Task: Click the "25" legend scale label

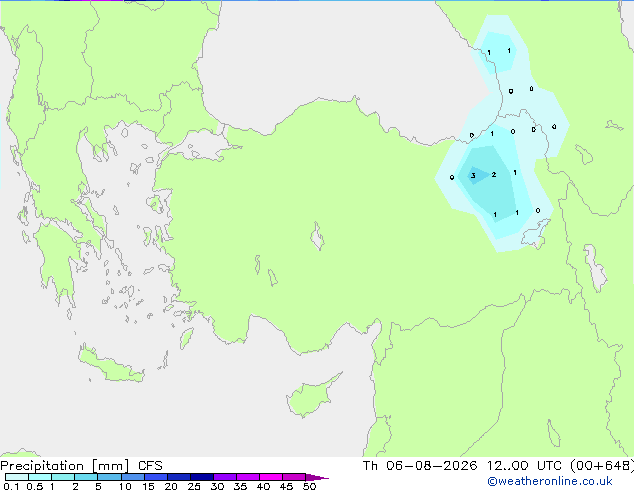Action: click(x=194, y=486)
